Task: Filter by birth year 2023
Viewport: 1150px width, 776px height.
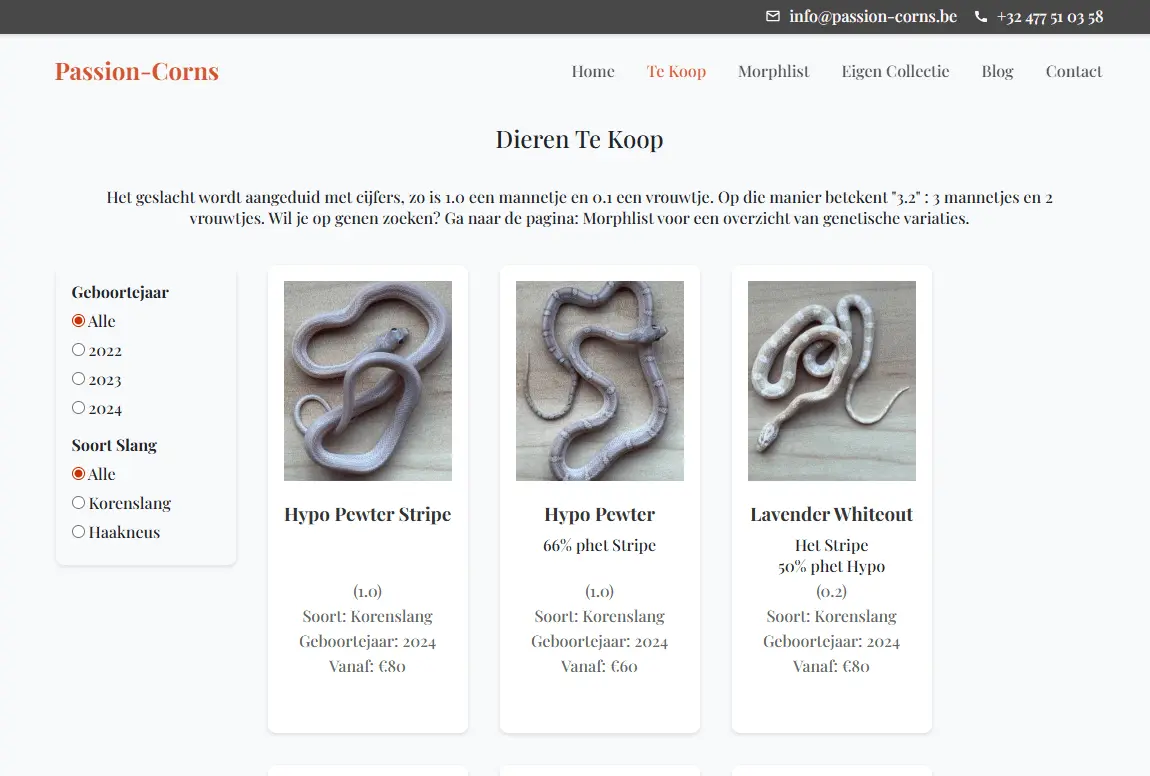Action: [x=79, y=379]
